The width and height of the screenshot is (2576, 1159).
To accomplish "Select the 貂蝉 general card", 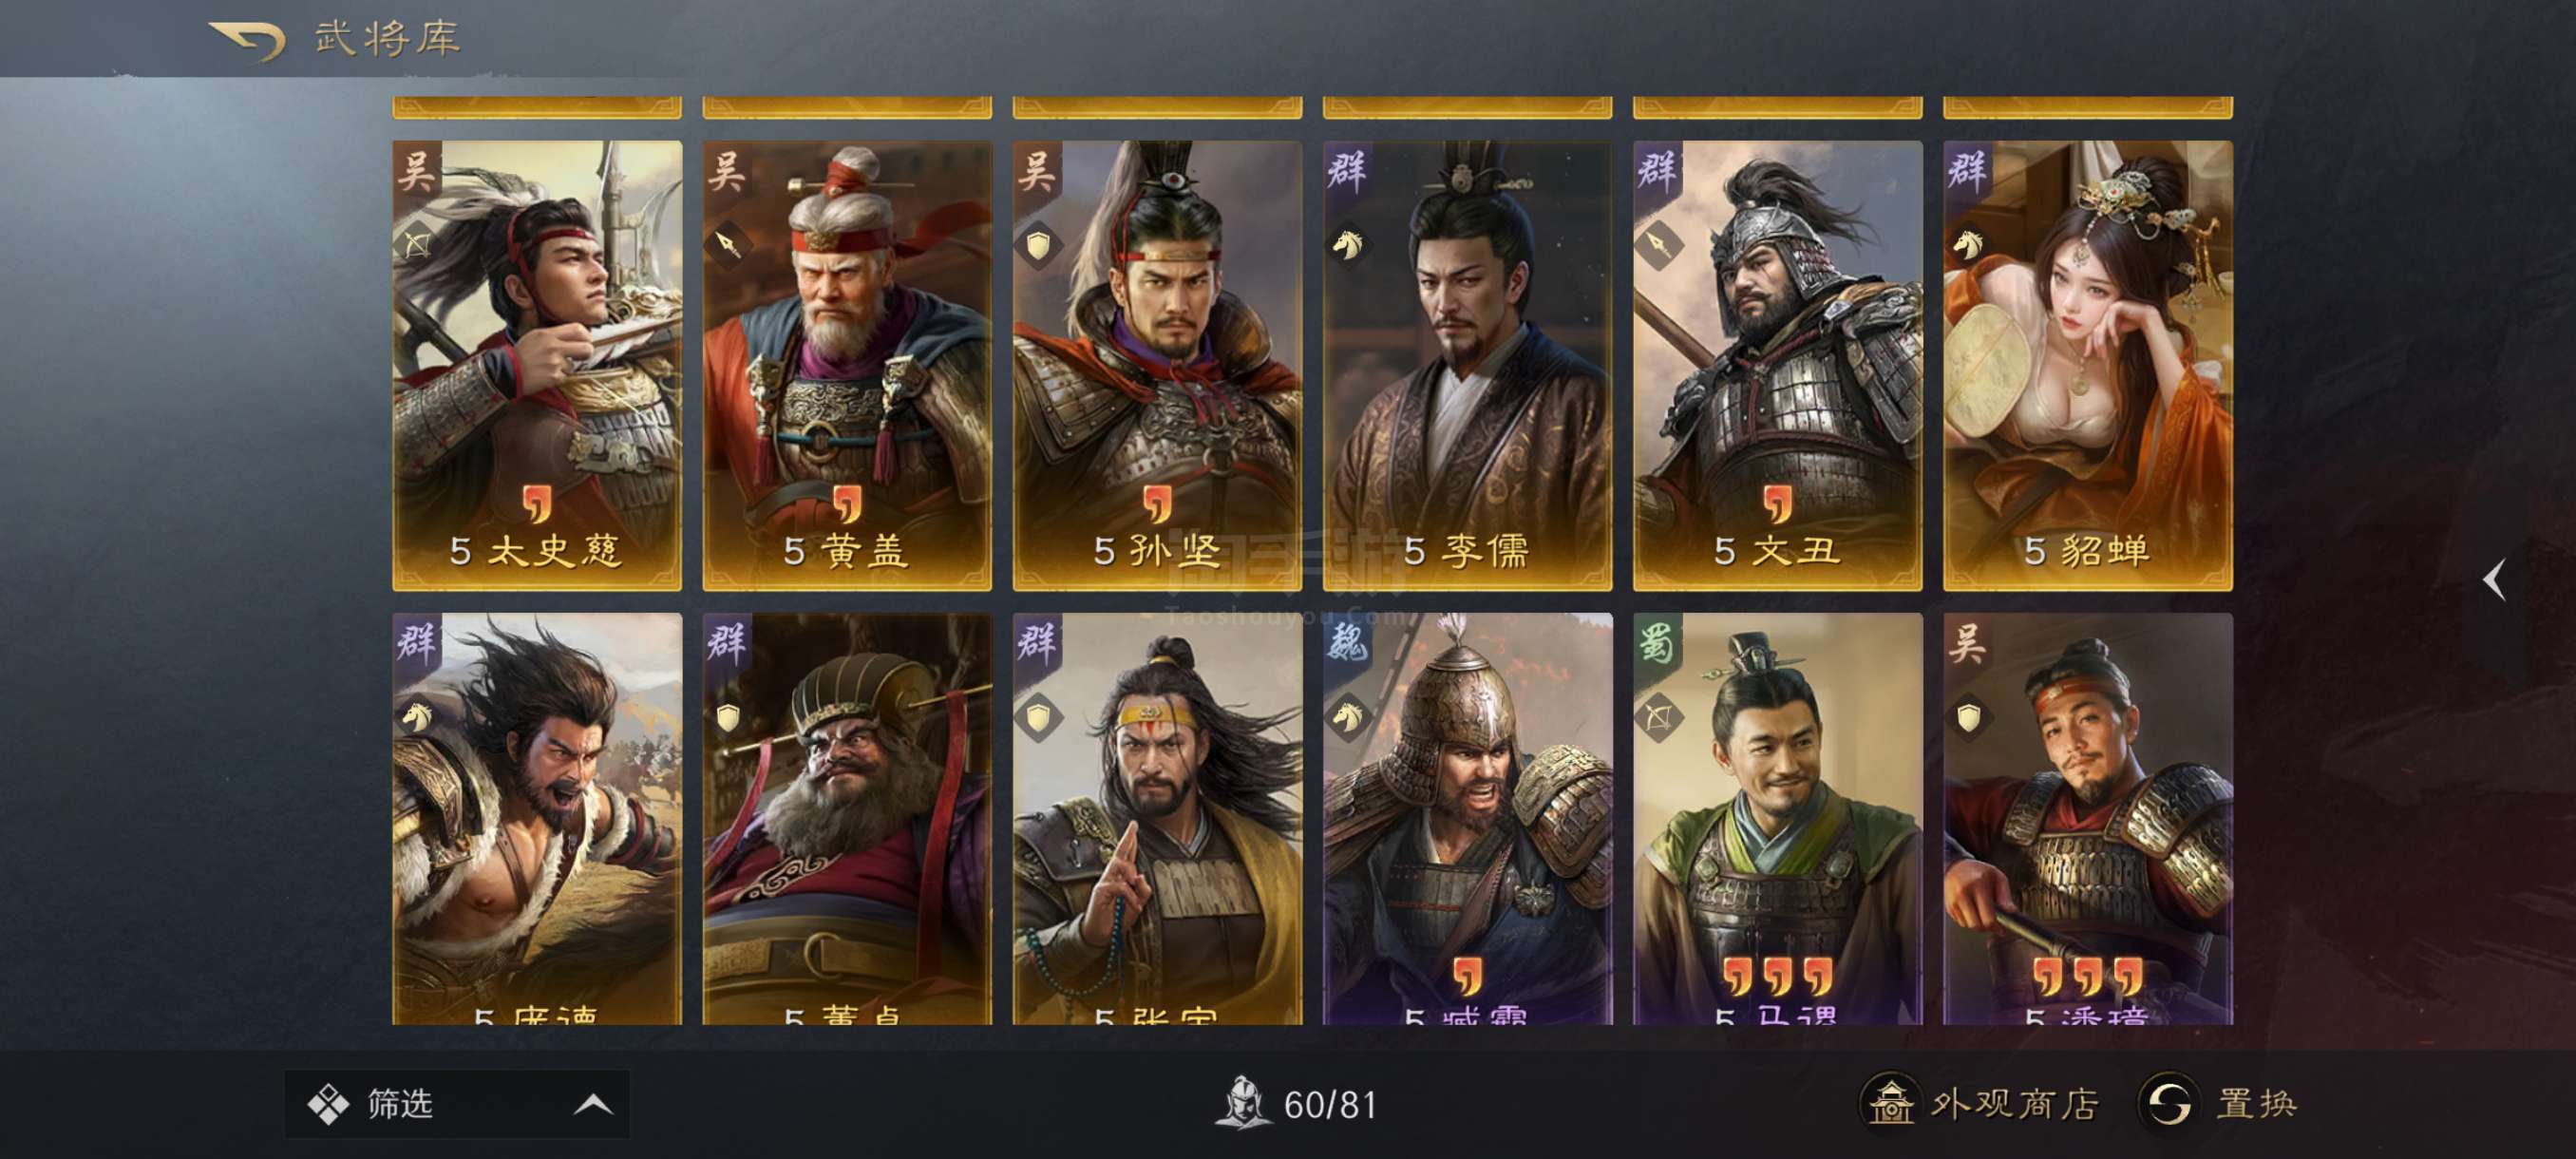I will 2088,366.
